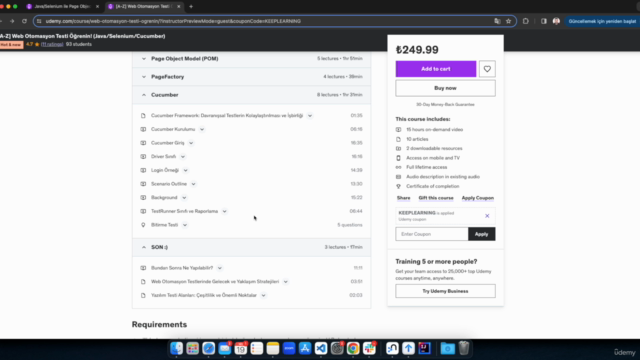Expand Driver Sınıfı lecture description
This screenshot has width=640, height=360.
click(182, 157)
